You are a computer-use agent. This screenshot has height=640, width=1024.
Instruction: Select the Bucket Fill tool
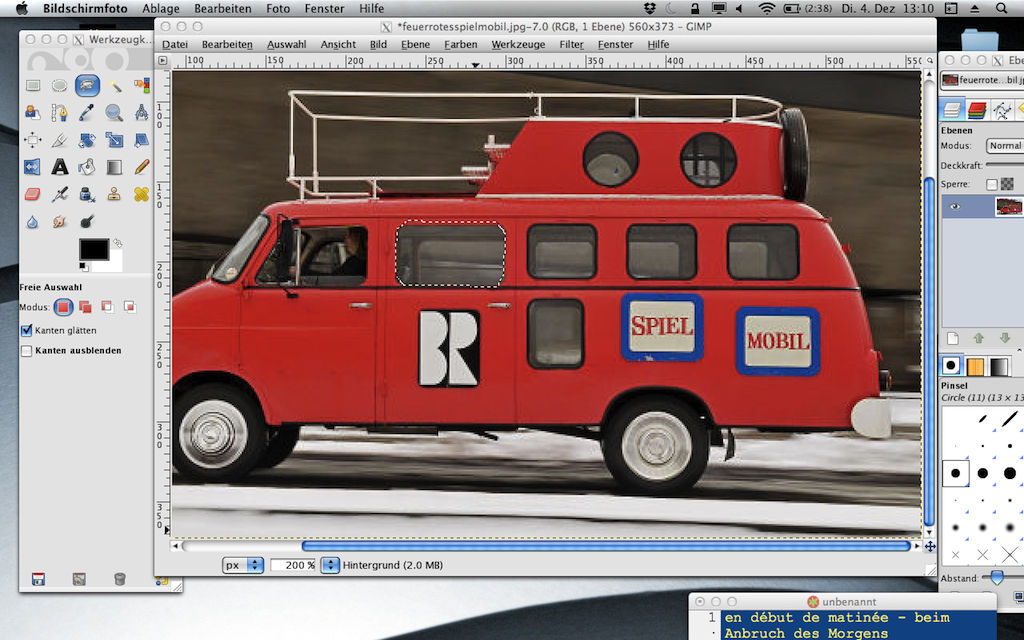pyautogui.click(x=87, y=167)
